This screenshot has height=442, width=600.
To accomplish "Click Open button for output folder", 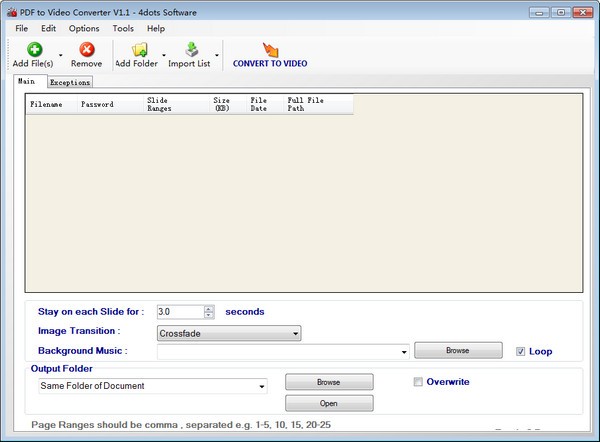I will click(x=329, y=403).
